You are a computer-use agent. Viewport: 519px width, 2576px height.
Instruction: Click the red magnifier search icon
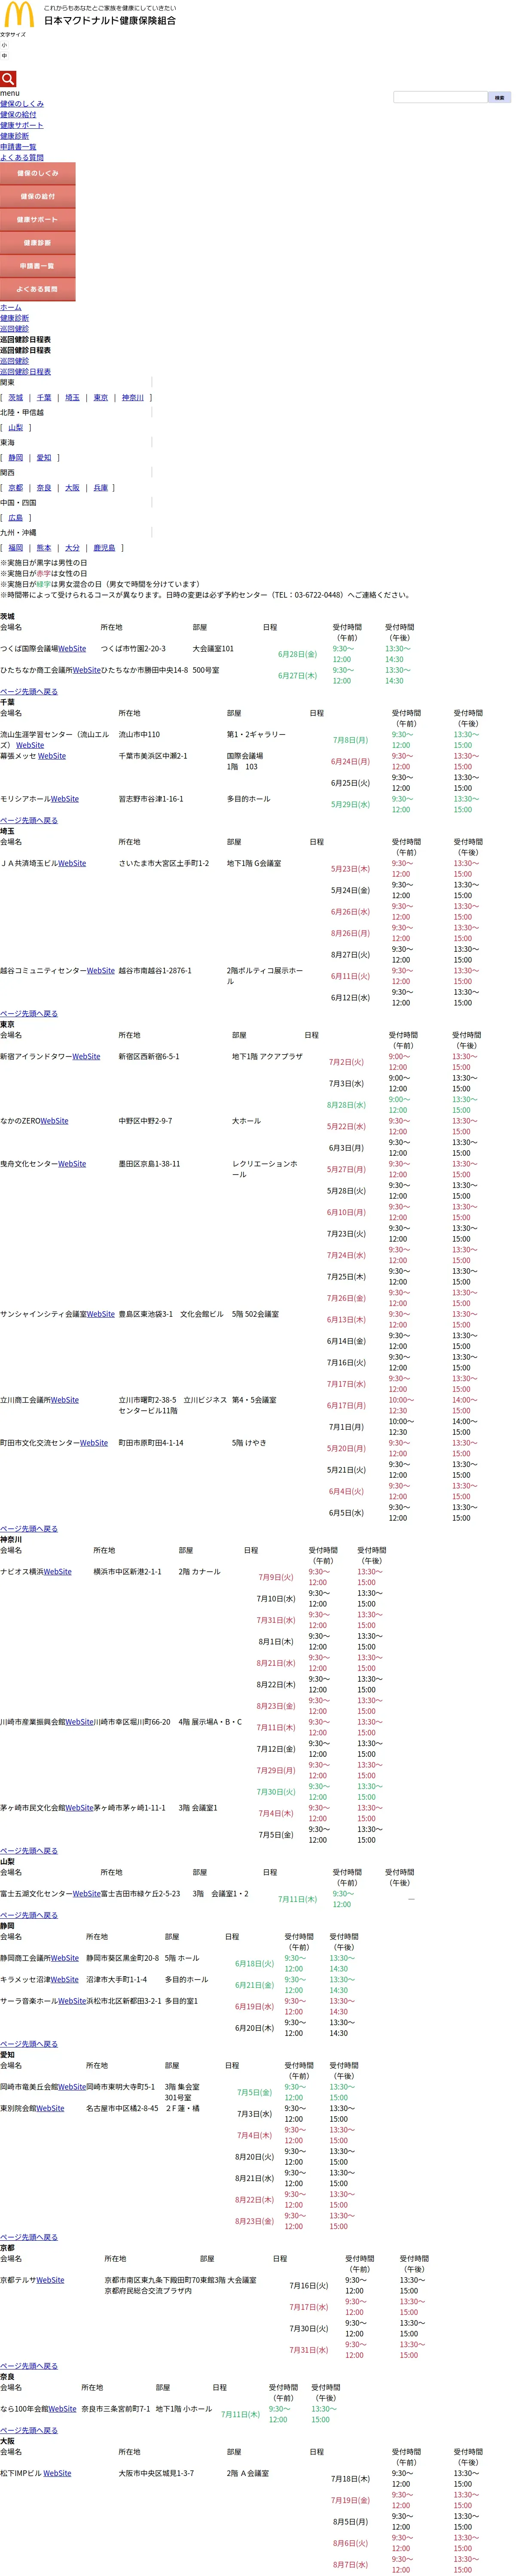pos(8,79)
